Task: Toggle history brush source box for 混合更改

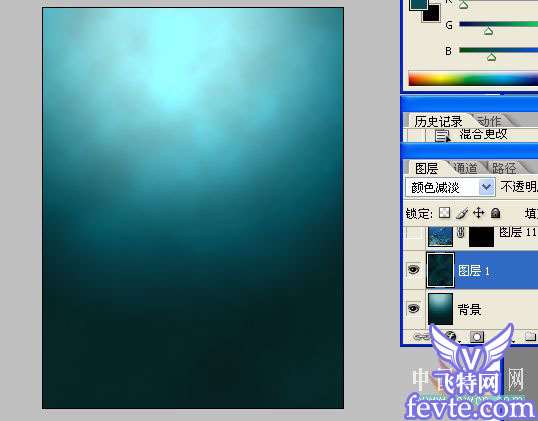Action: coord(416,135)
